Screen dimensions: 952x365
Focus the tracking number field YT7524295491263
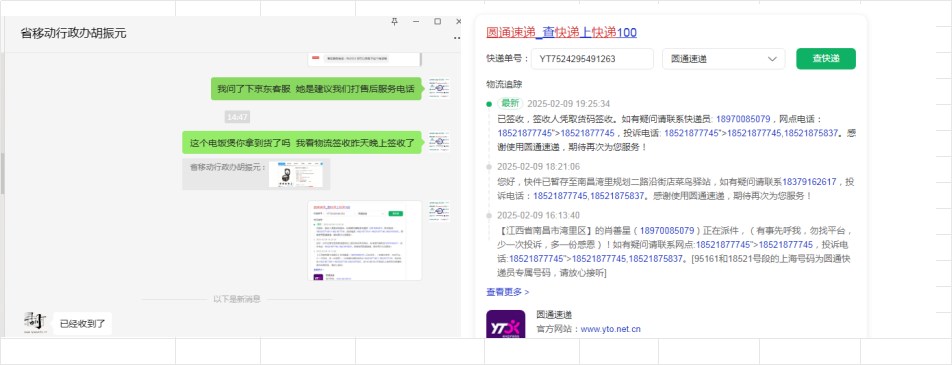(592, 59)
